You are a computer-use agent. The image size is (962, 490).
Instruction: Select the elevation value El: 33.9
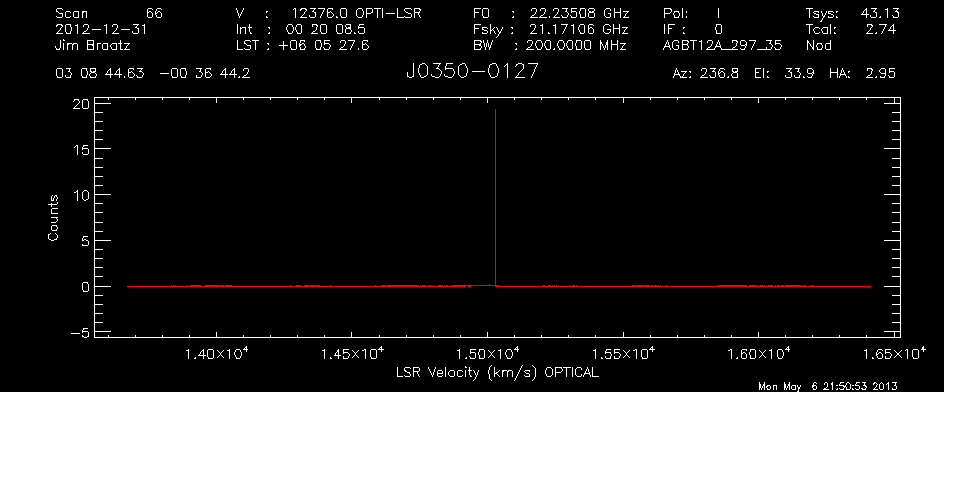point(784,74)
